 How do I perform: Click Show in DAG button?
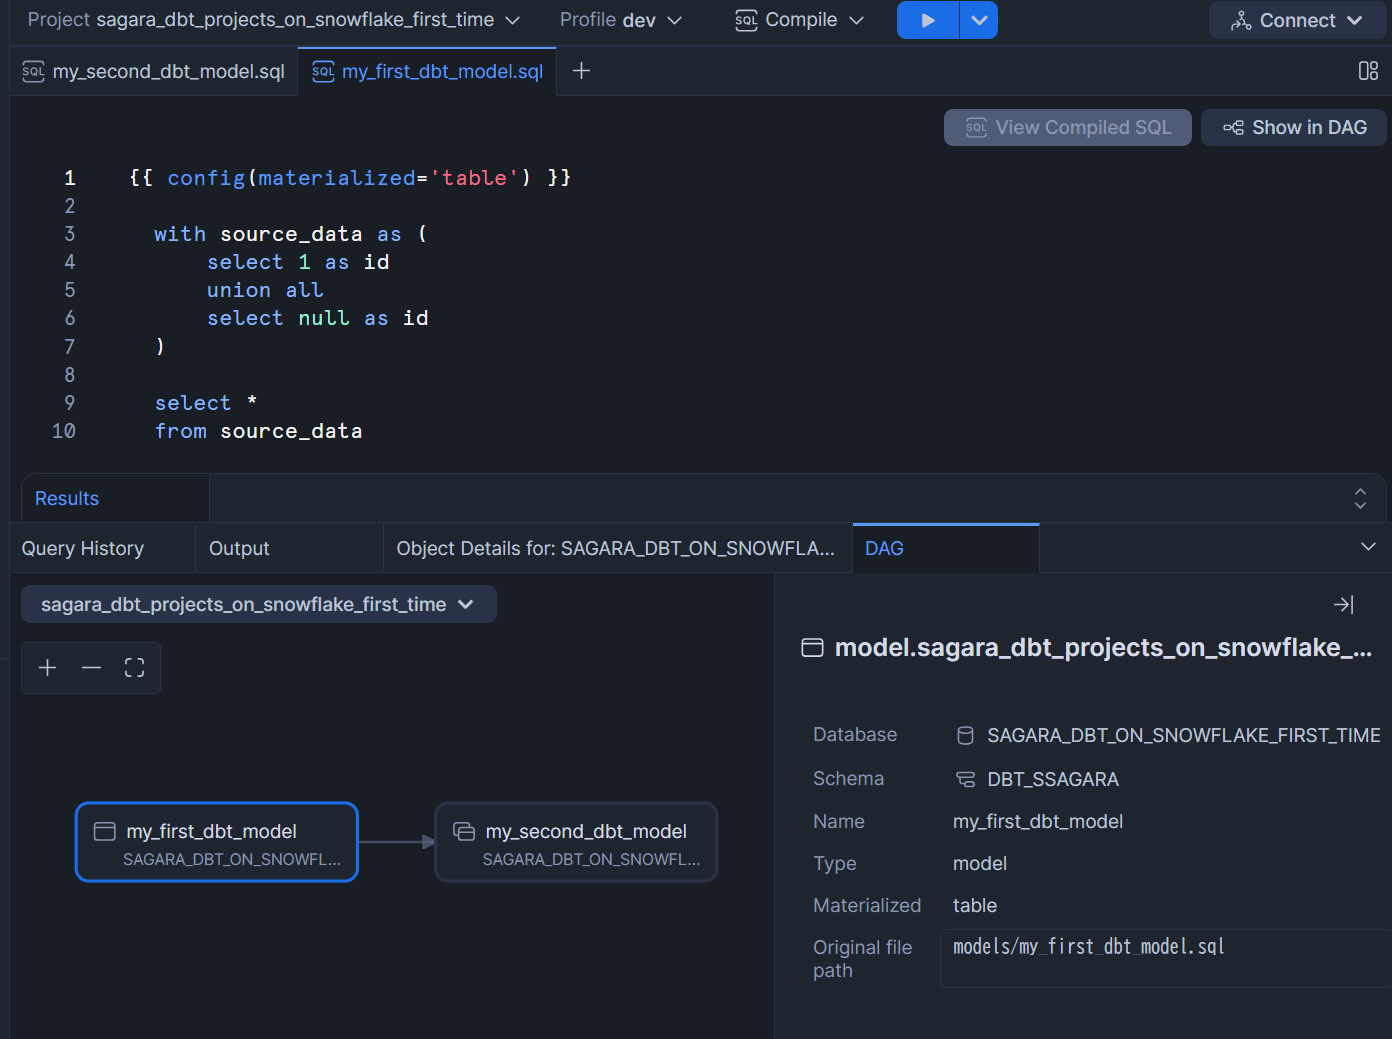(x=1294, y=127)
